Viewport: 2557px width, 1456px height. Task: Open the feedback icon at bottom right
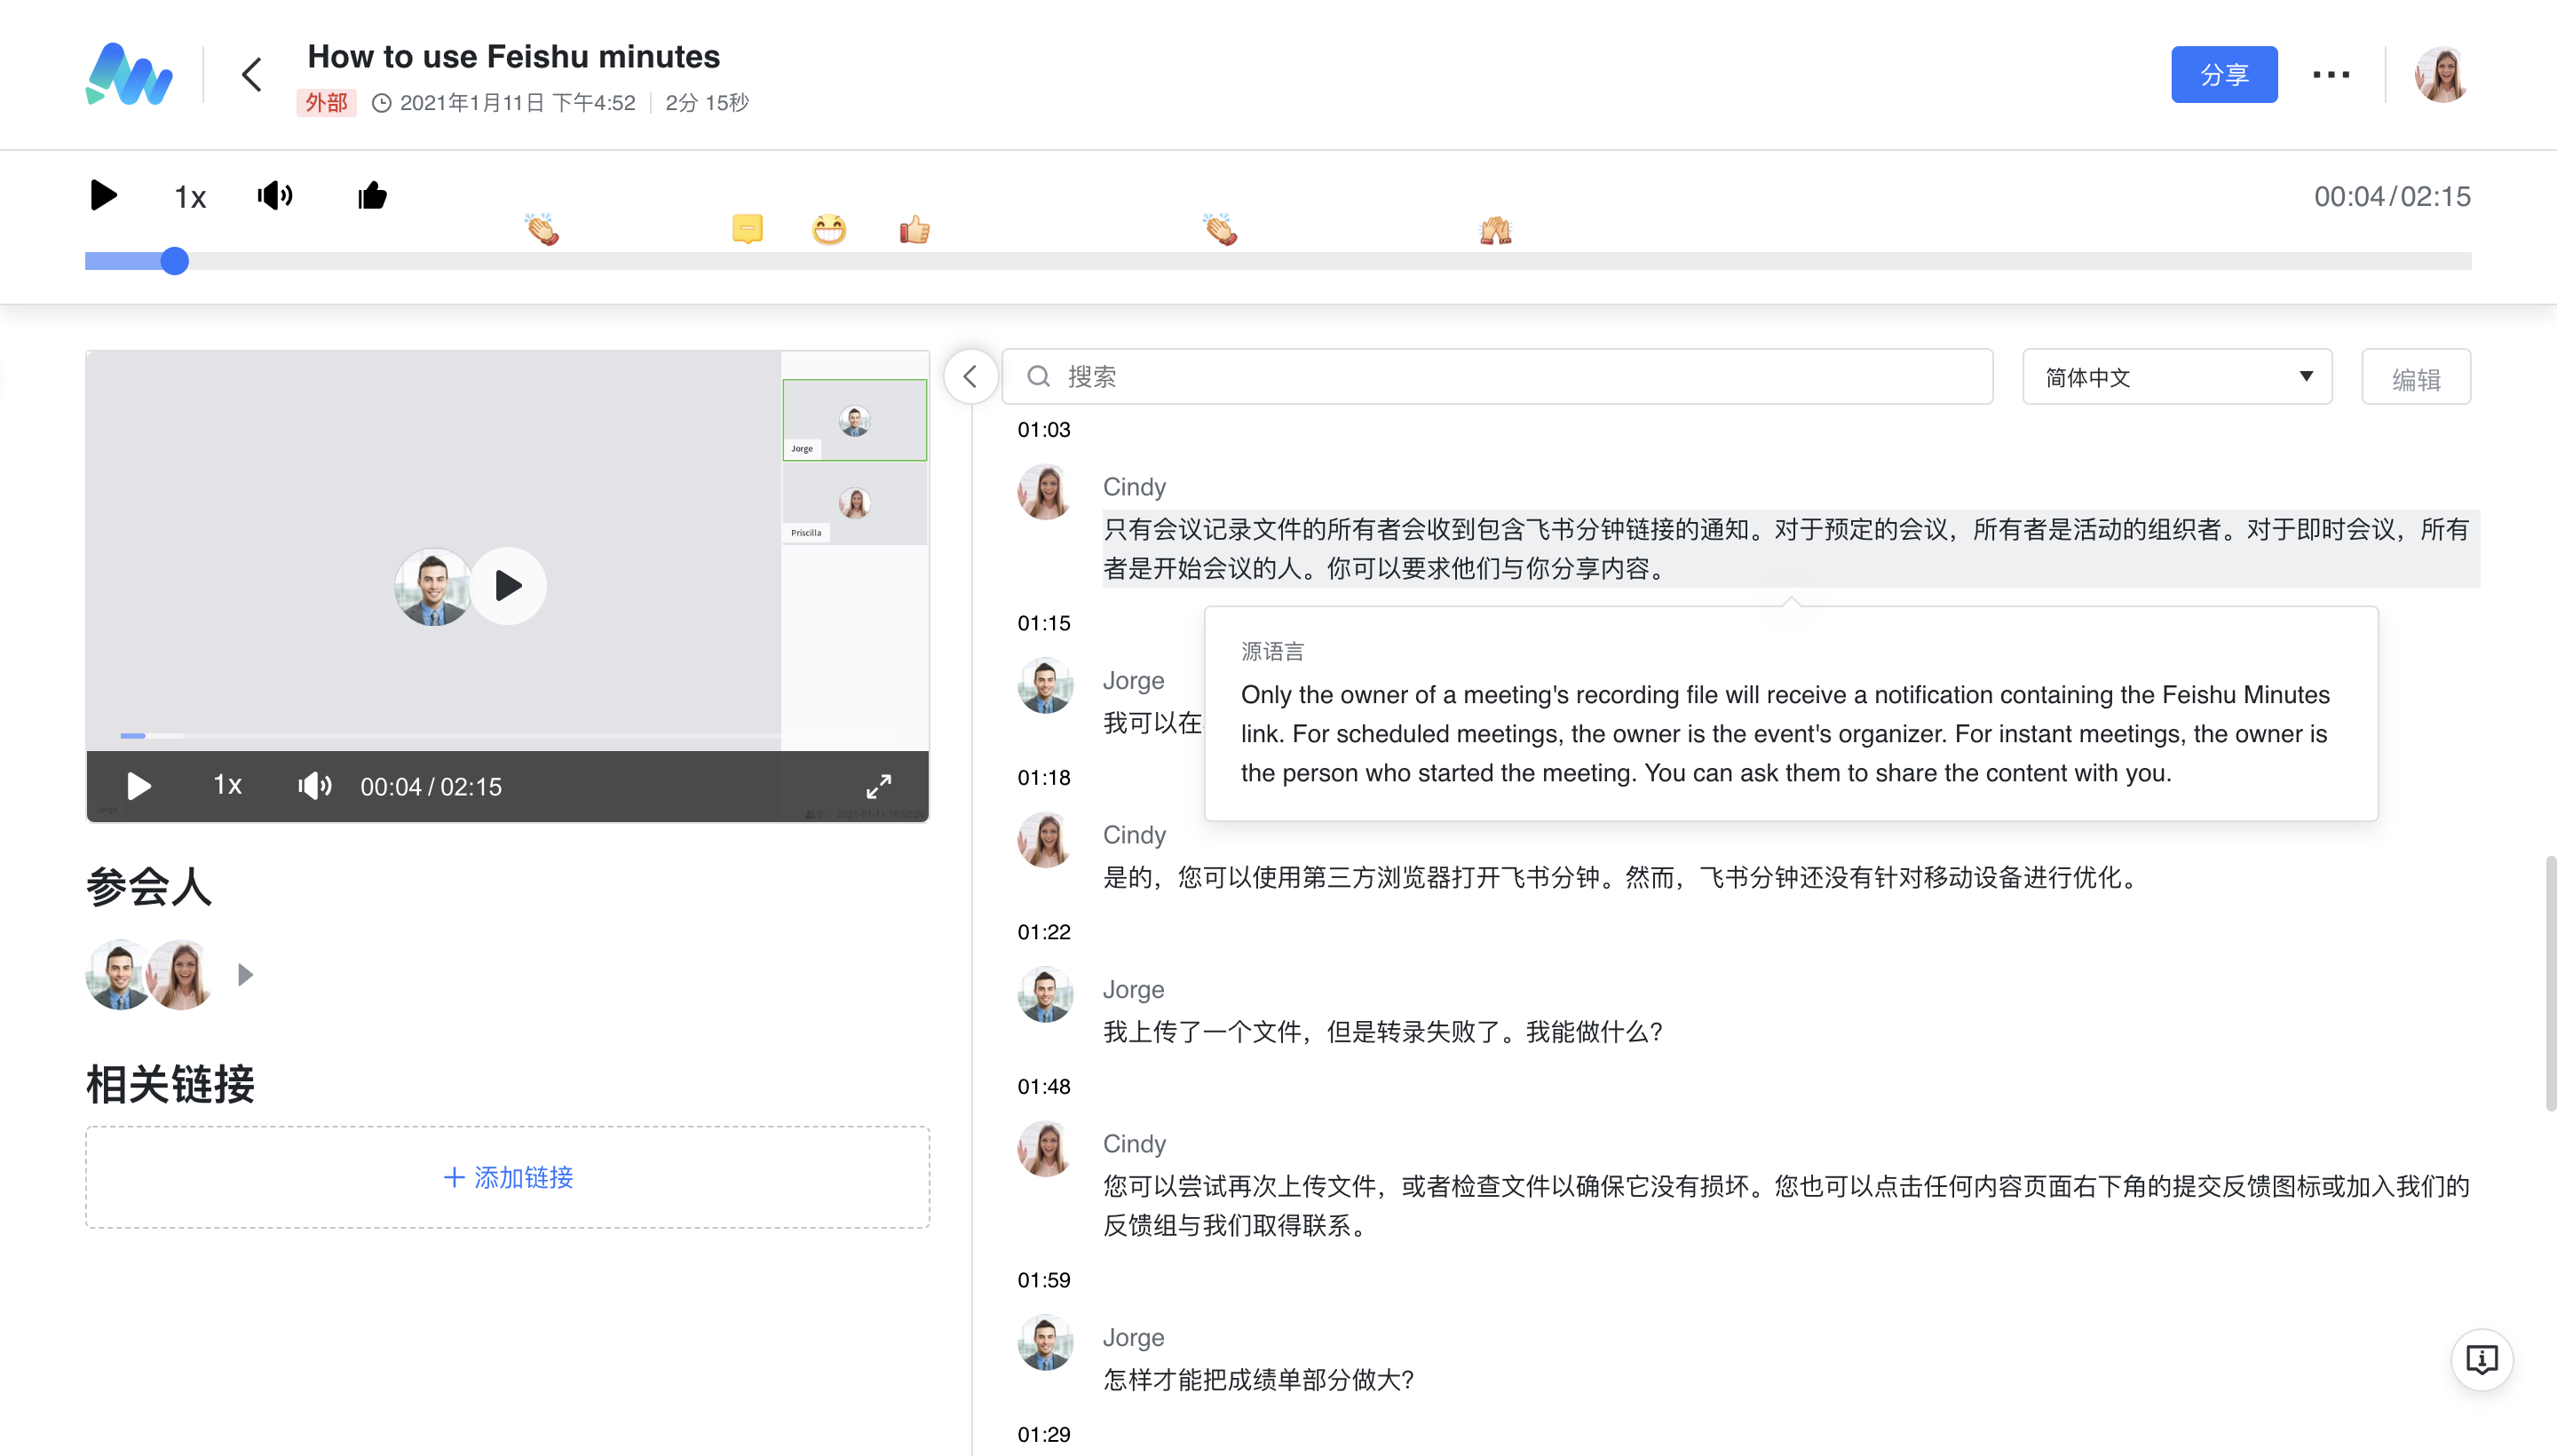point(2481,1360)
